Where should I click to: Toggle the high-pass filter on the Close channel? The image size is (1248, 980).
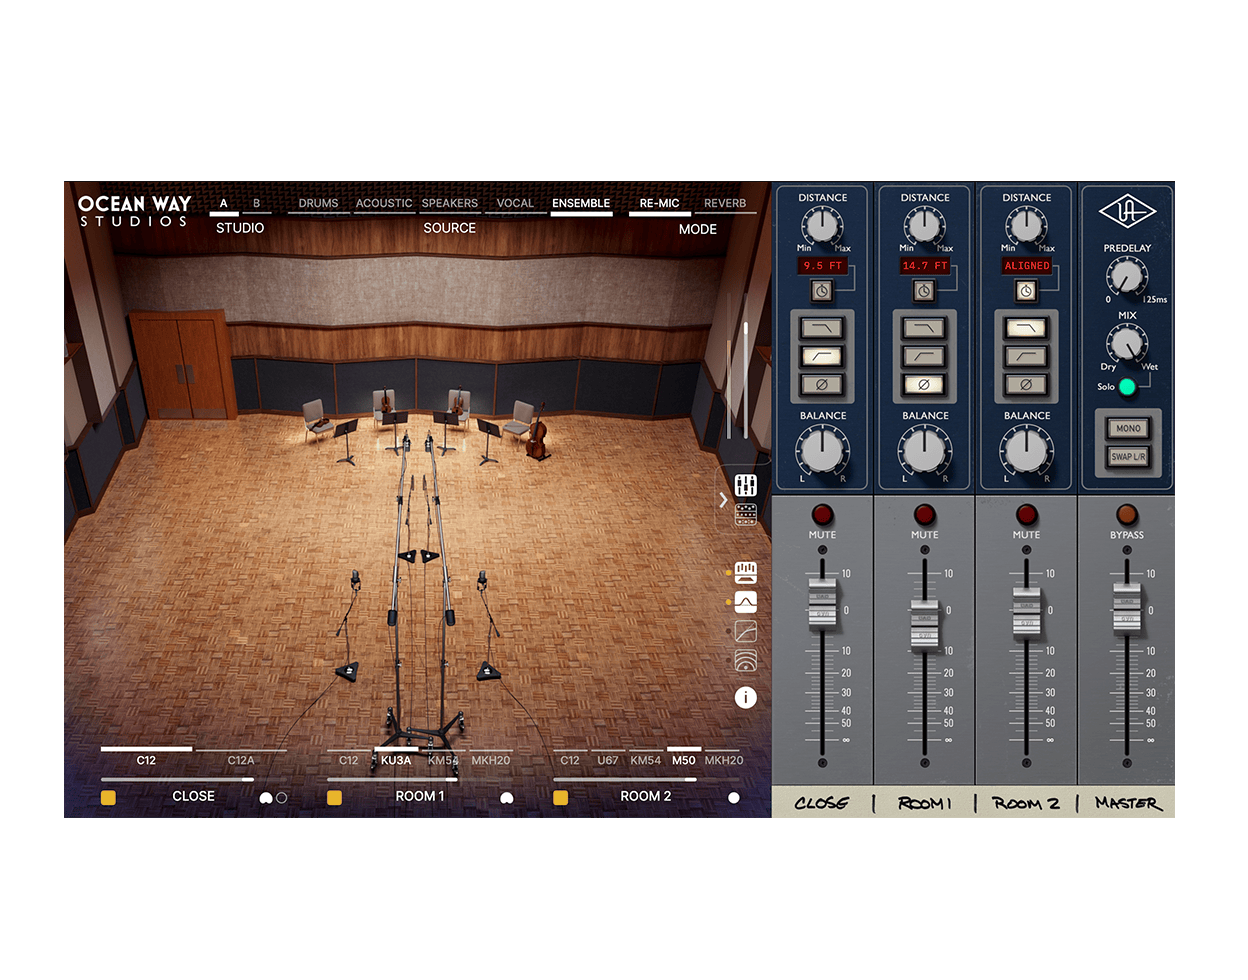[822, 355]
